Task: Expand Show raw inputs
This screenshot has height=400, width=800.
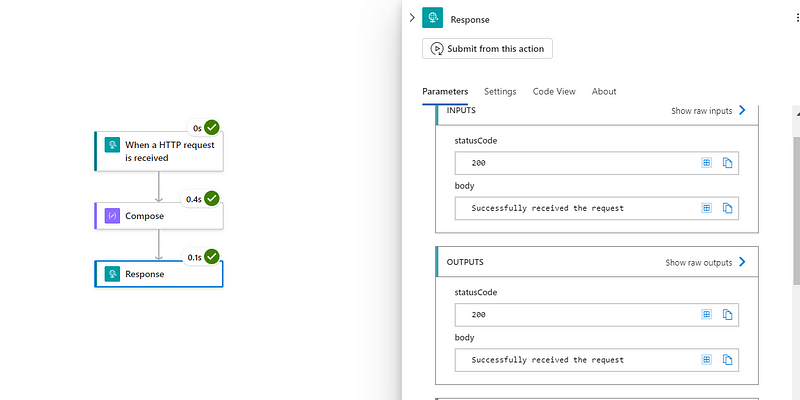Action: point(709,111)
